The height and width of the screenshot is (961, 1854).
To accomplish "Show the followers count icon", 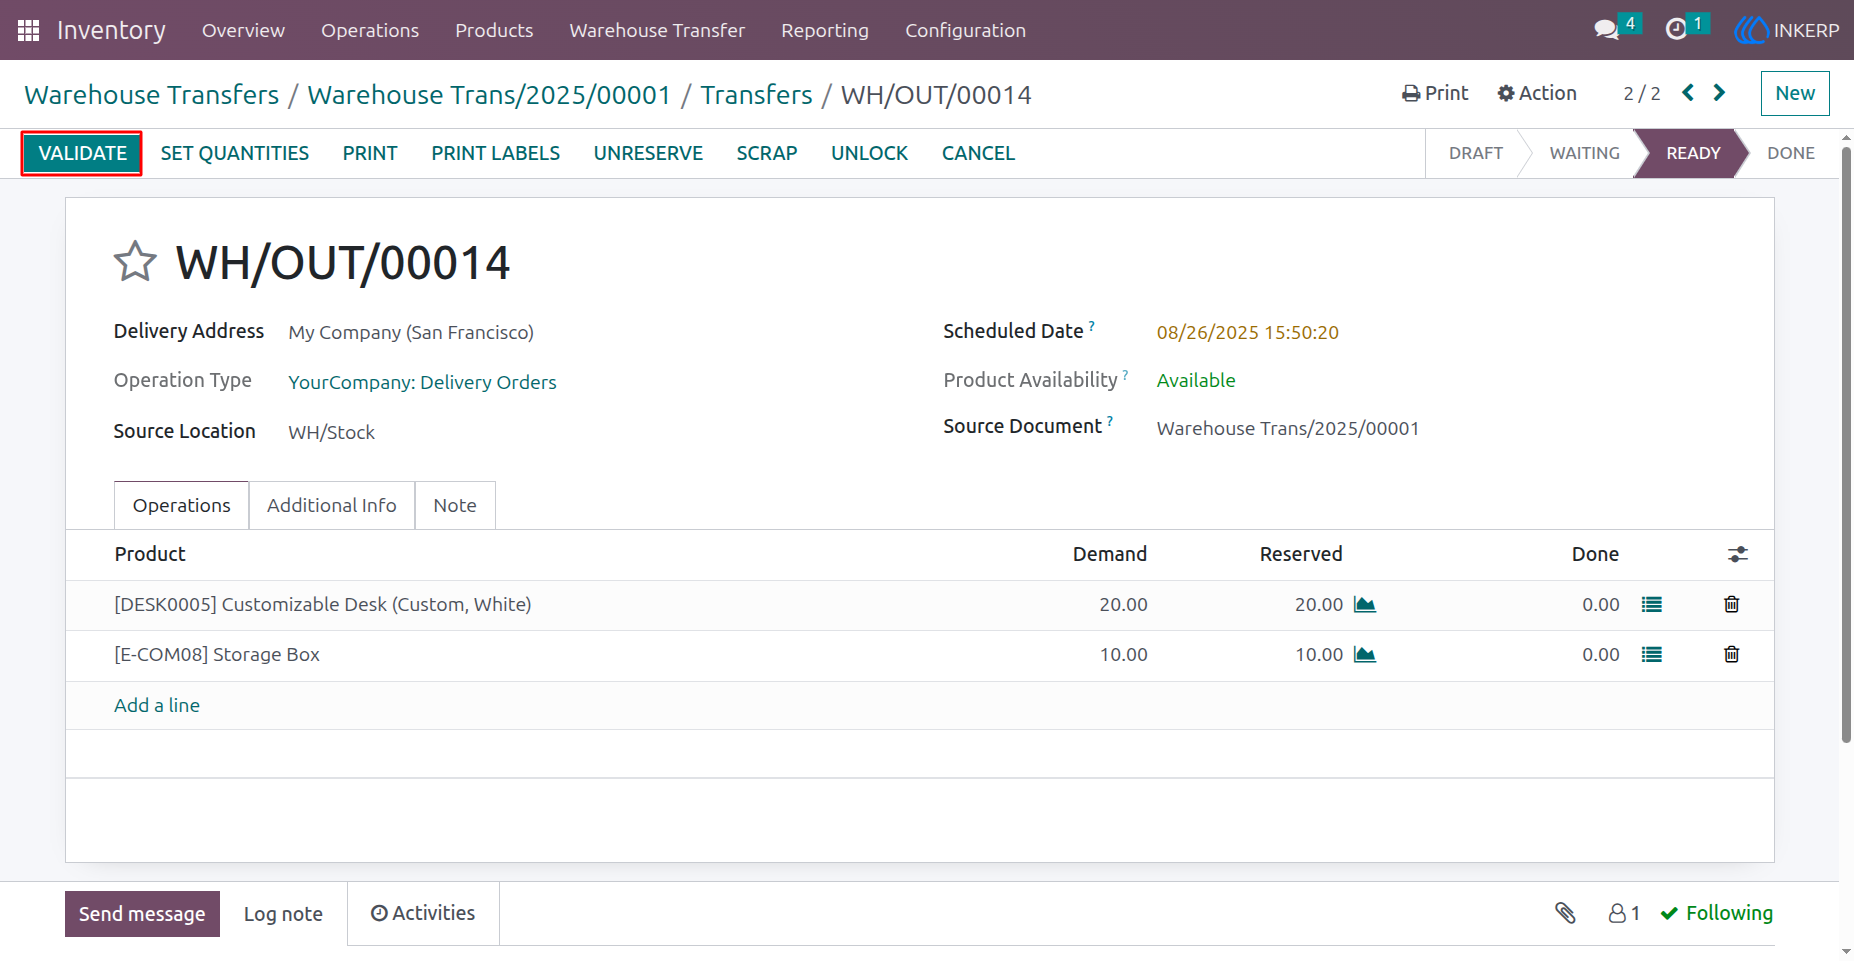I will click(x=1624, y=913).
